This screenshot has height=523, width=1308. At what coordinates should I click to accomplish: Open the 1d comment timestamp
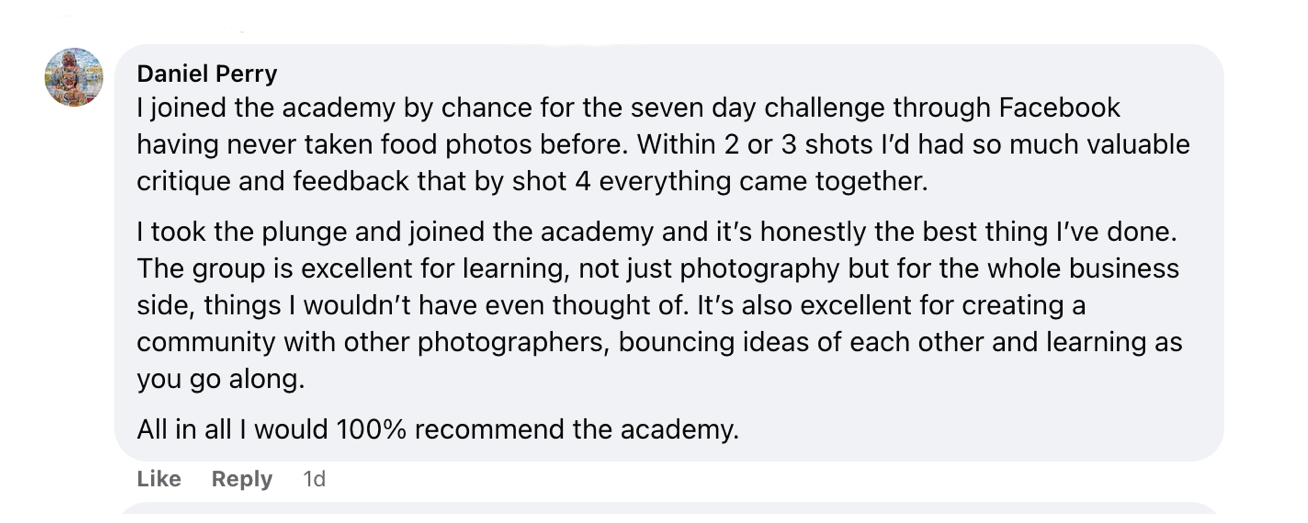pos(314,479)
